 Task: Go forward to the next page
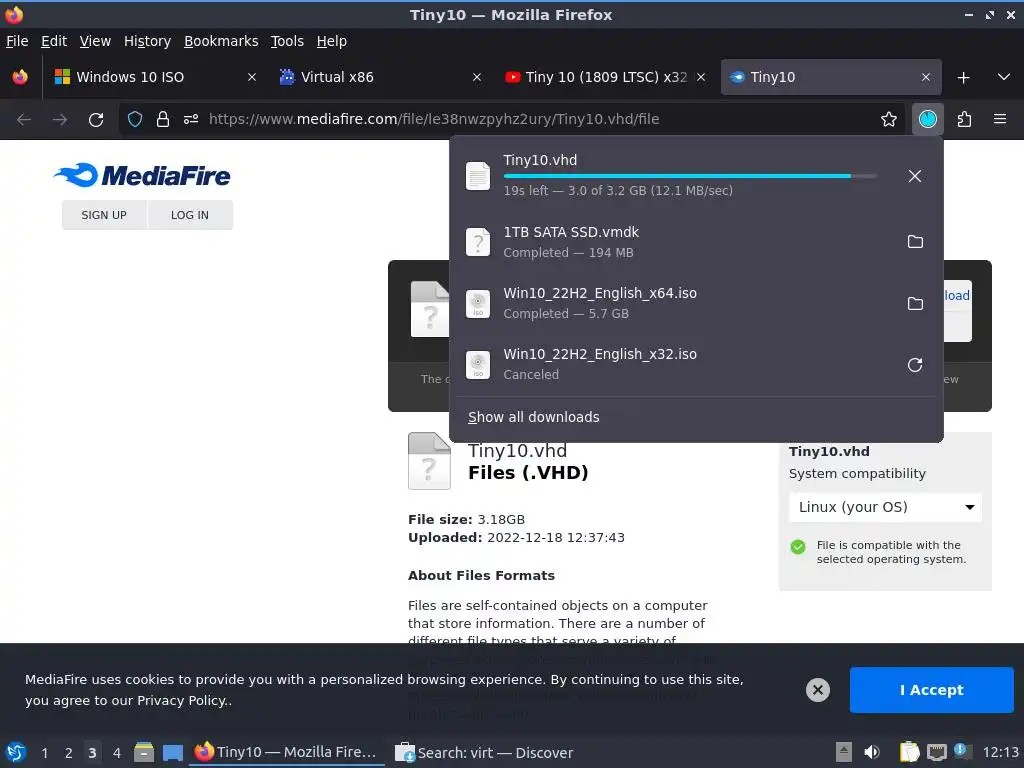point(60,120)
